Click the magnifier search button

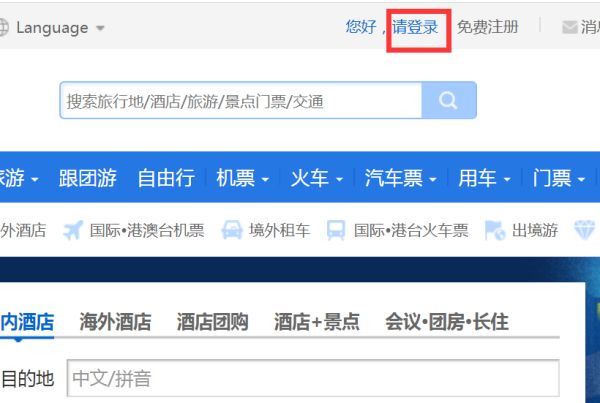click(x=449, y=101)
